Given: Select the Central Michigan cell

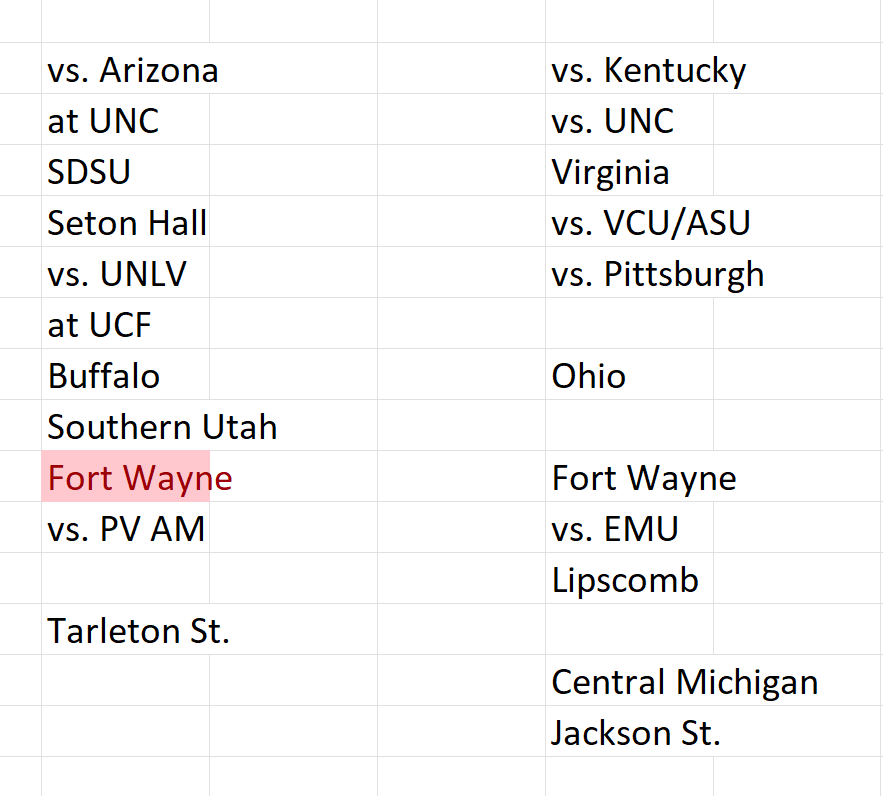Looking at the screenshot, I should tap(629, 683).
